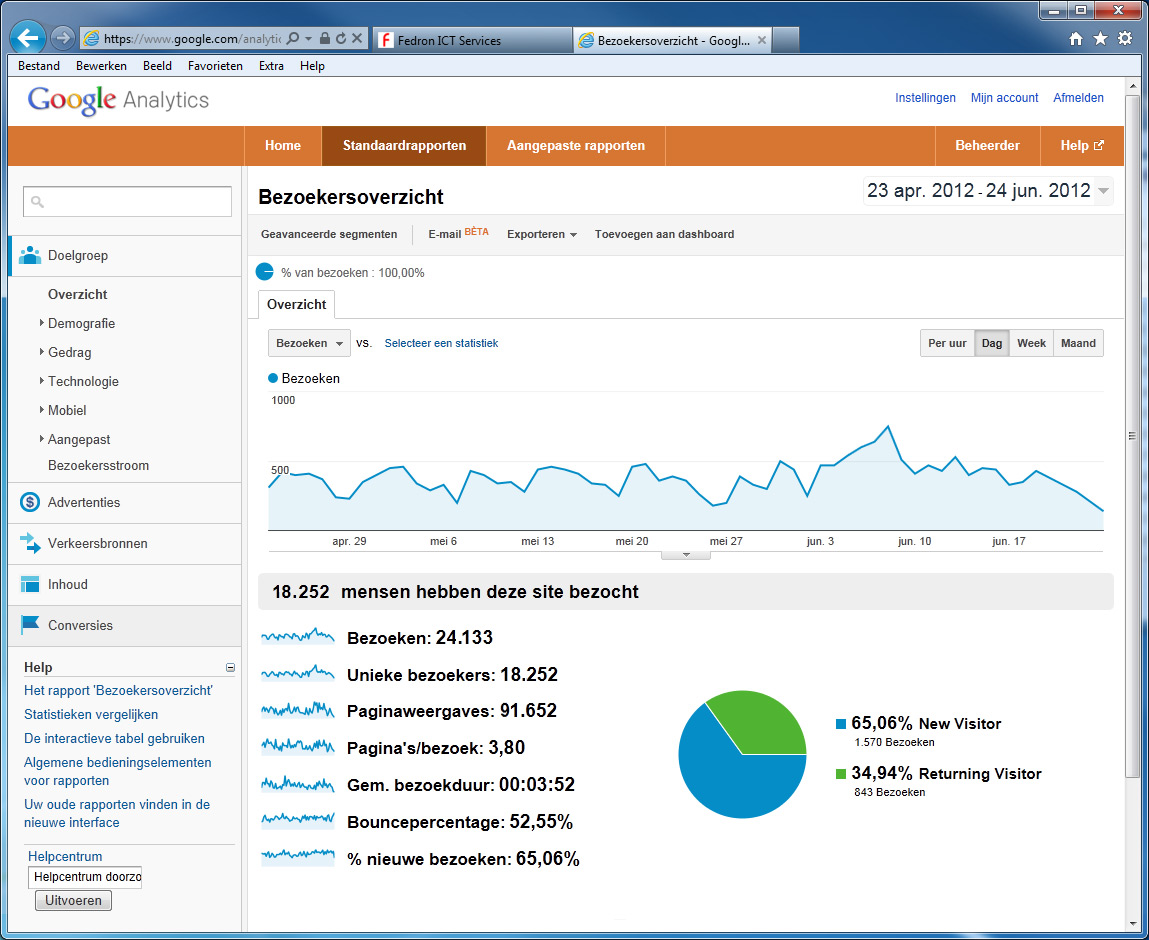Switch chart to Per uur view
Screen dimensions: 1149x940
click(x=947, y=343)
